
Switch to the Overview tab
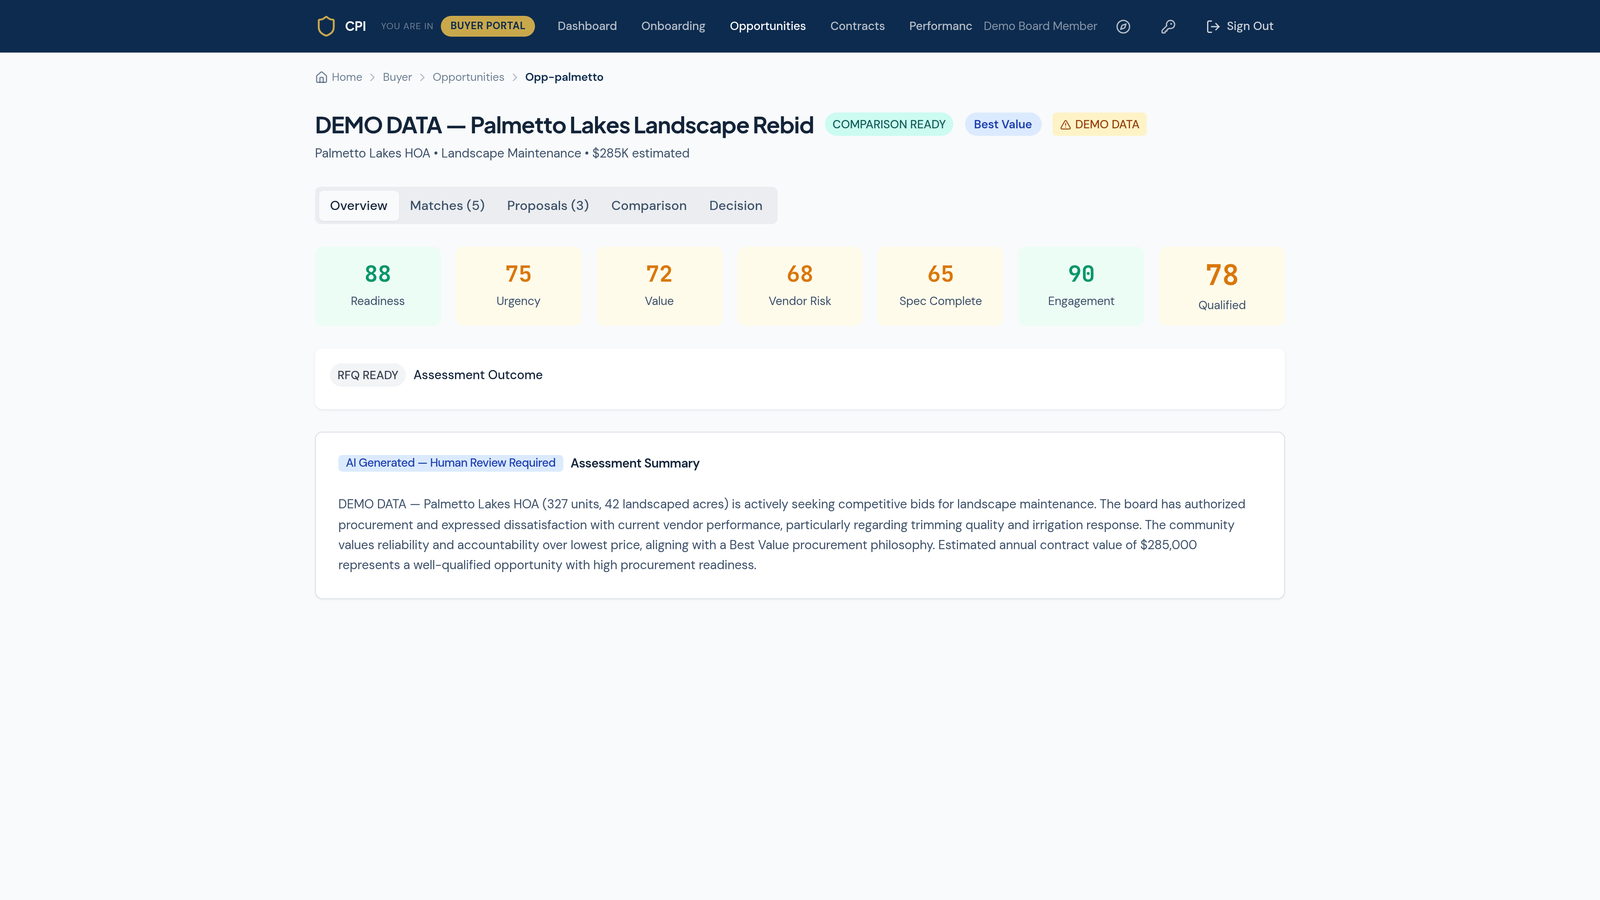click(x=358, y=206)
